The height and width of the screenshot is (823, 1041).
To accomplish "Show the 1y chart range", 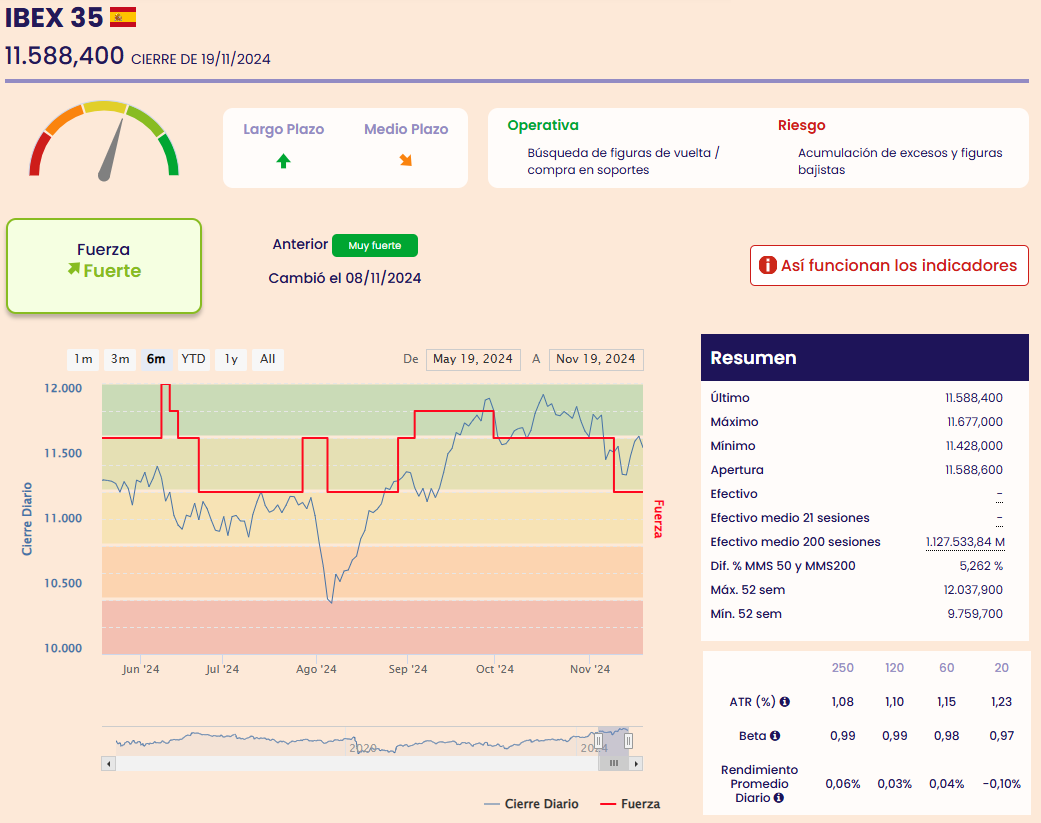I will coord(231,359).
